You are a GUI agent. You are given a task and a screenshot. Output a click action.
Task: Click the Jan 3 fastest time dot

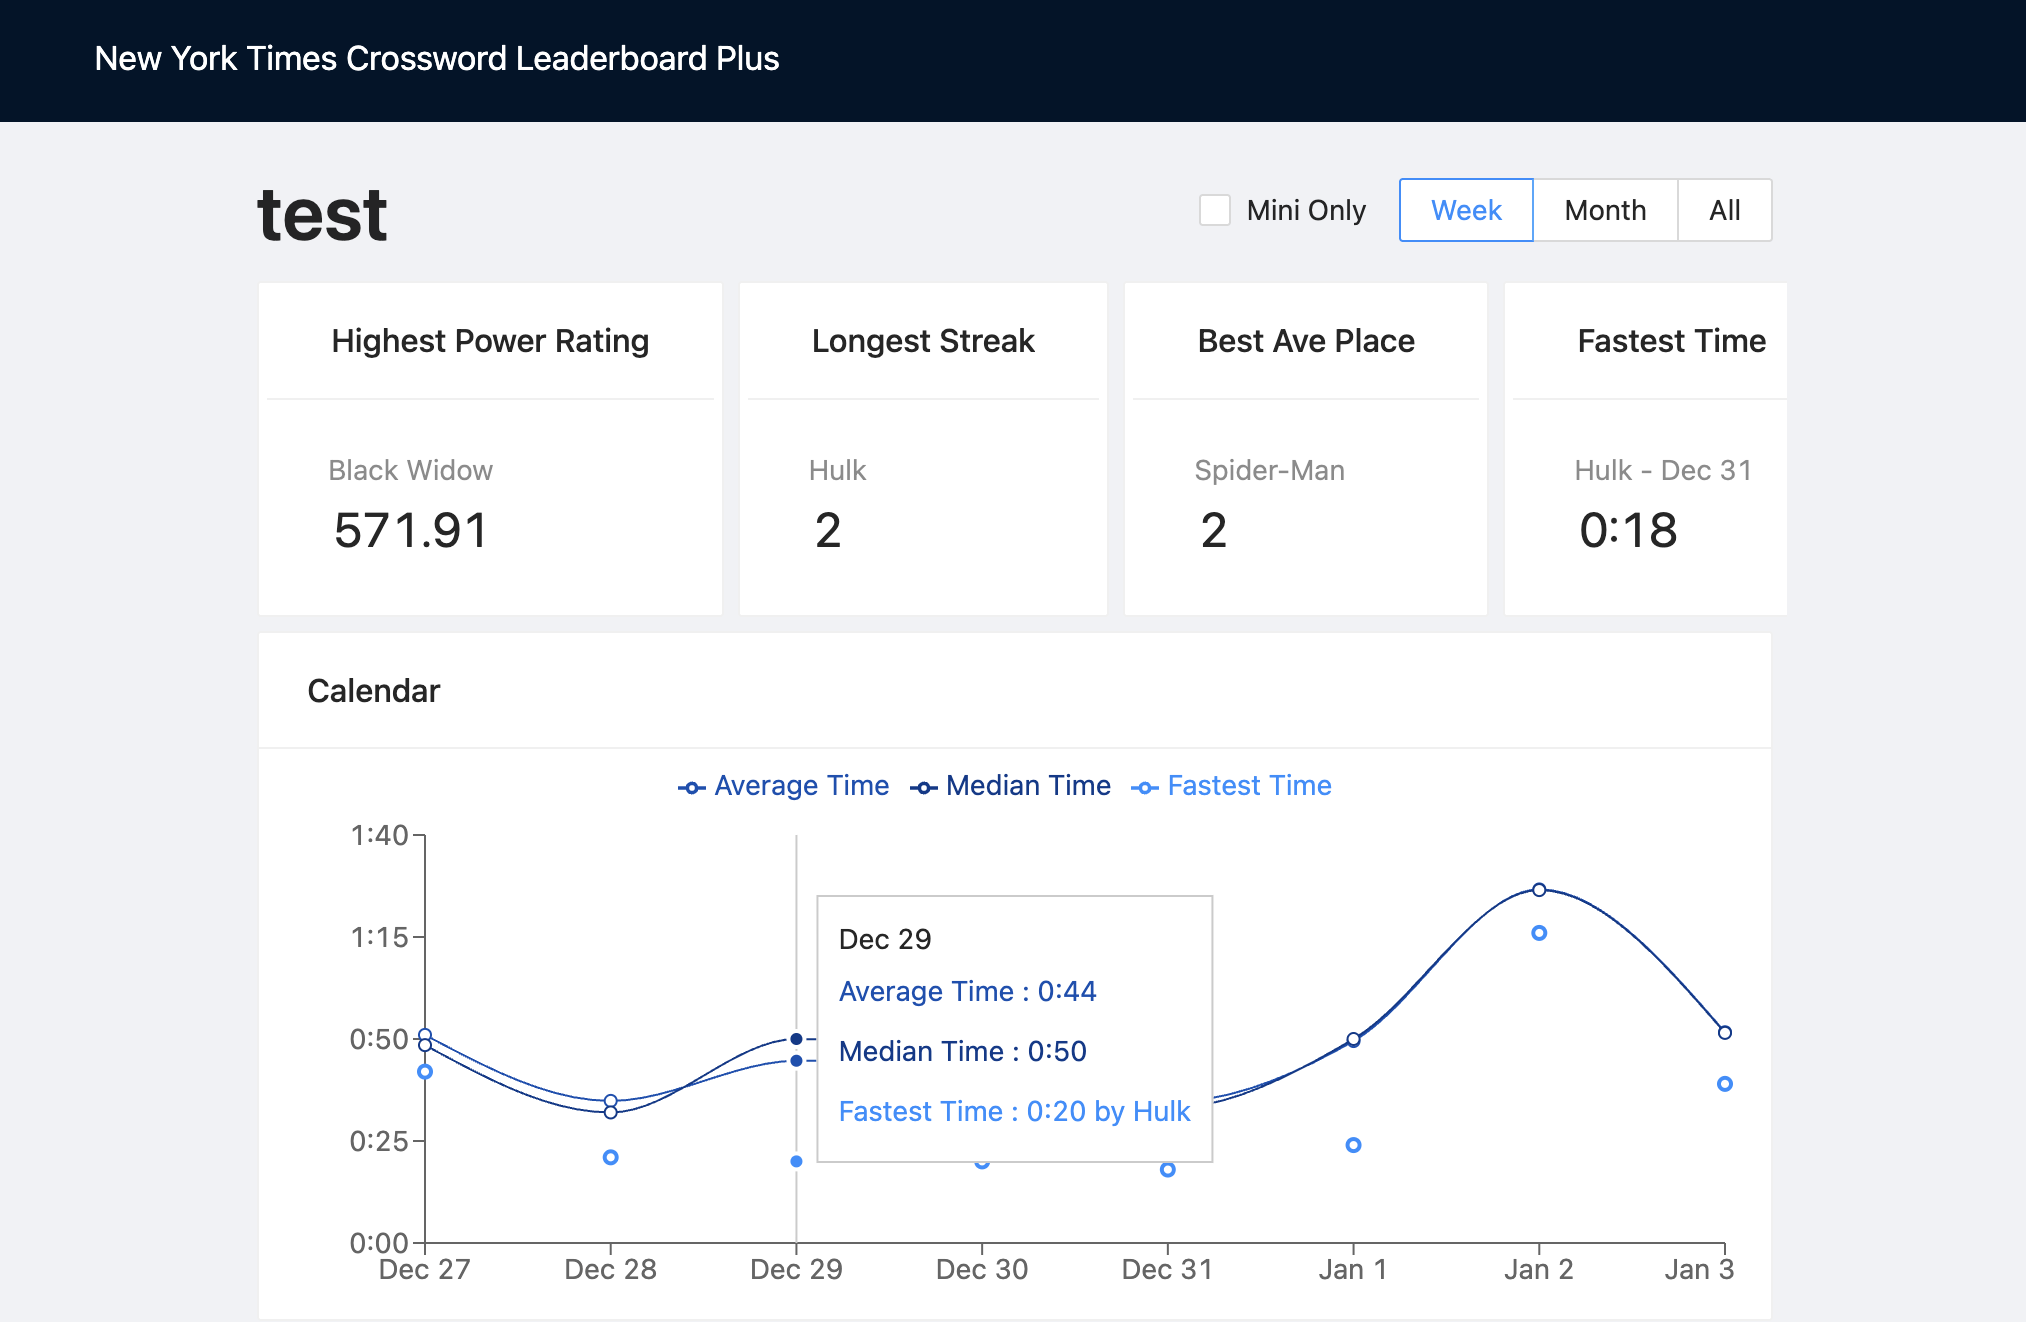1724,1084
